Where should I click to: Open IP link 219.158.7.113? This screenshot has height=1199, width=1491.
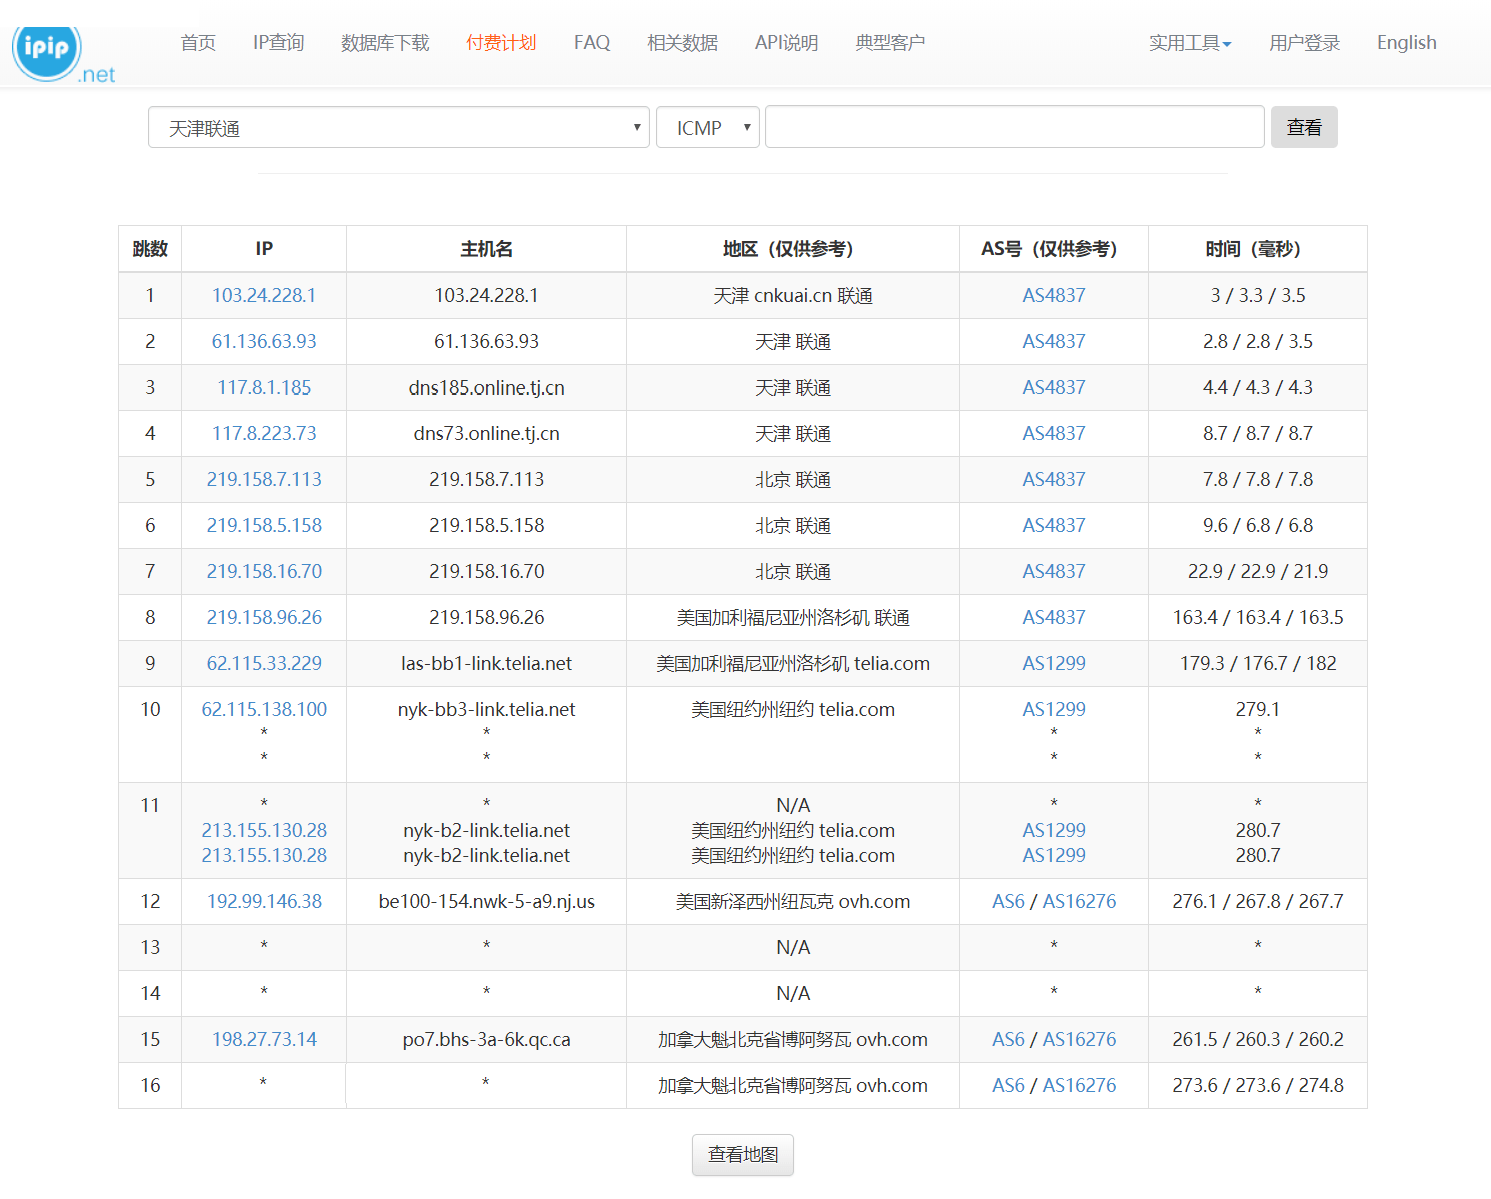pyautogui.click(x=264, y=480)
